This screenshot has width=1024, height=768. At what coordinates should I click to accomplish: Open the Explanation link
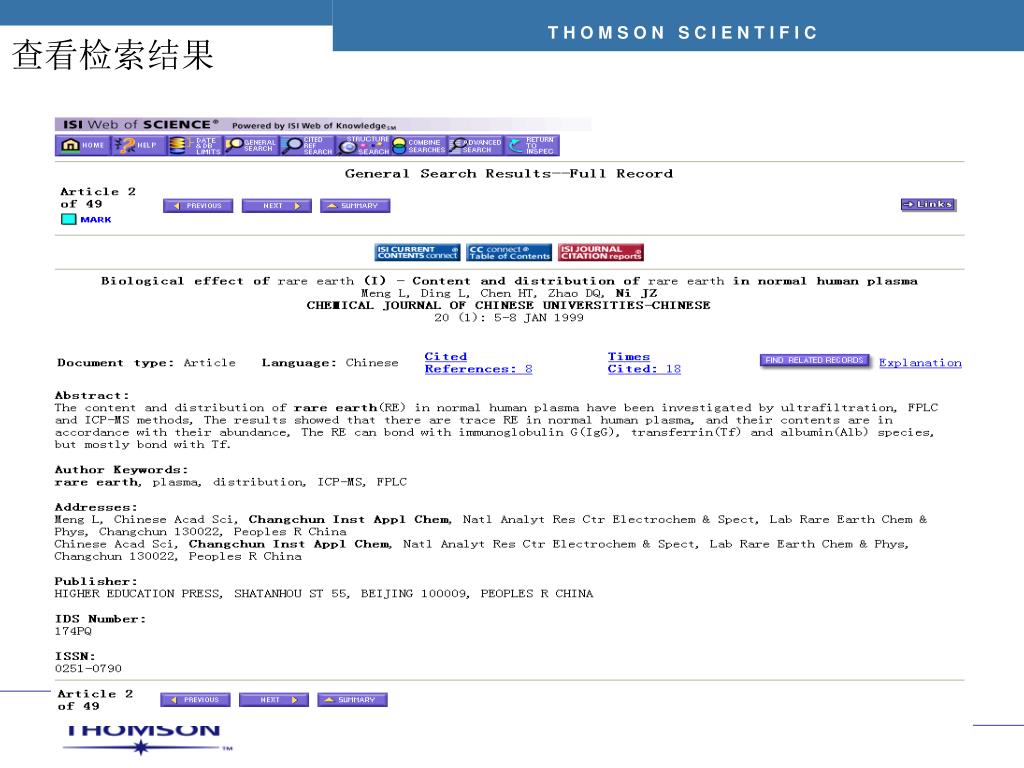[x=920, y=362]
